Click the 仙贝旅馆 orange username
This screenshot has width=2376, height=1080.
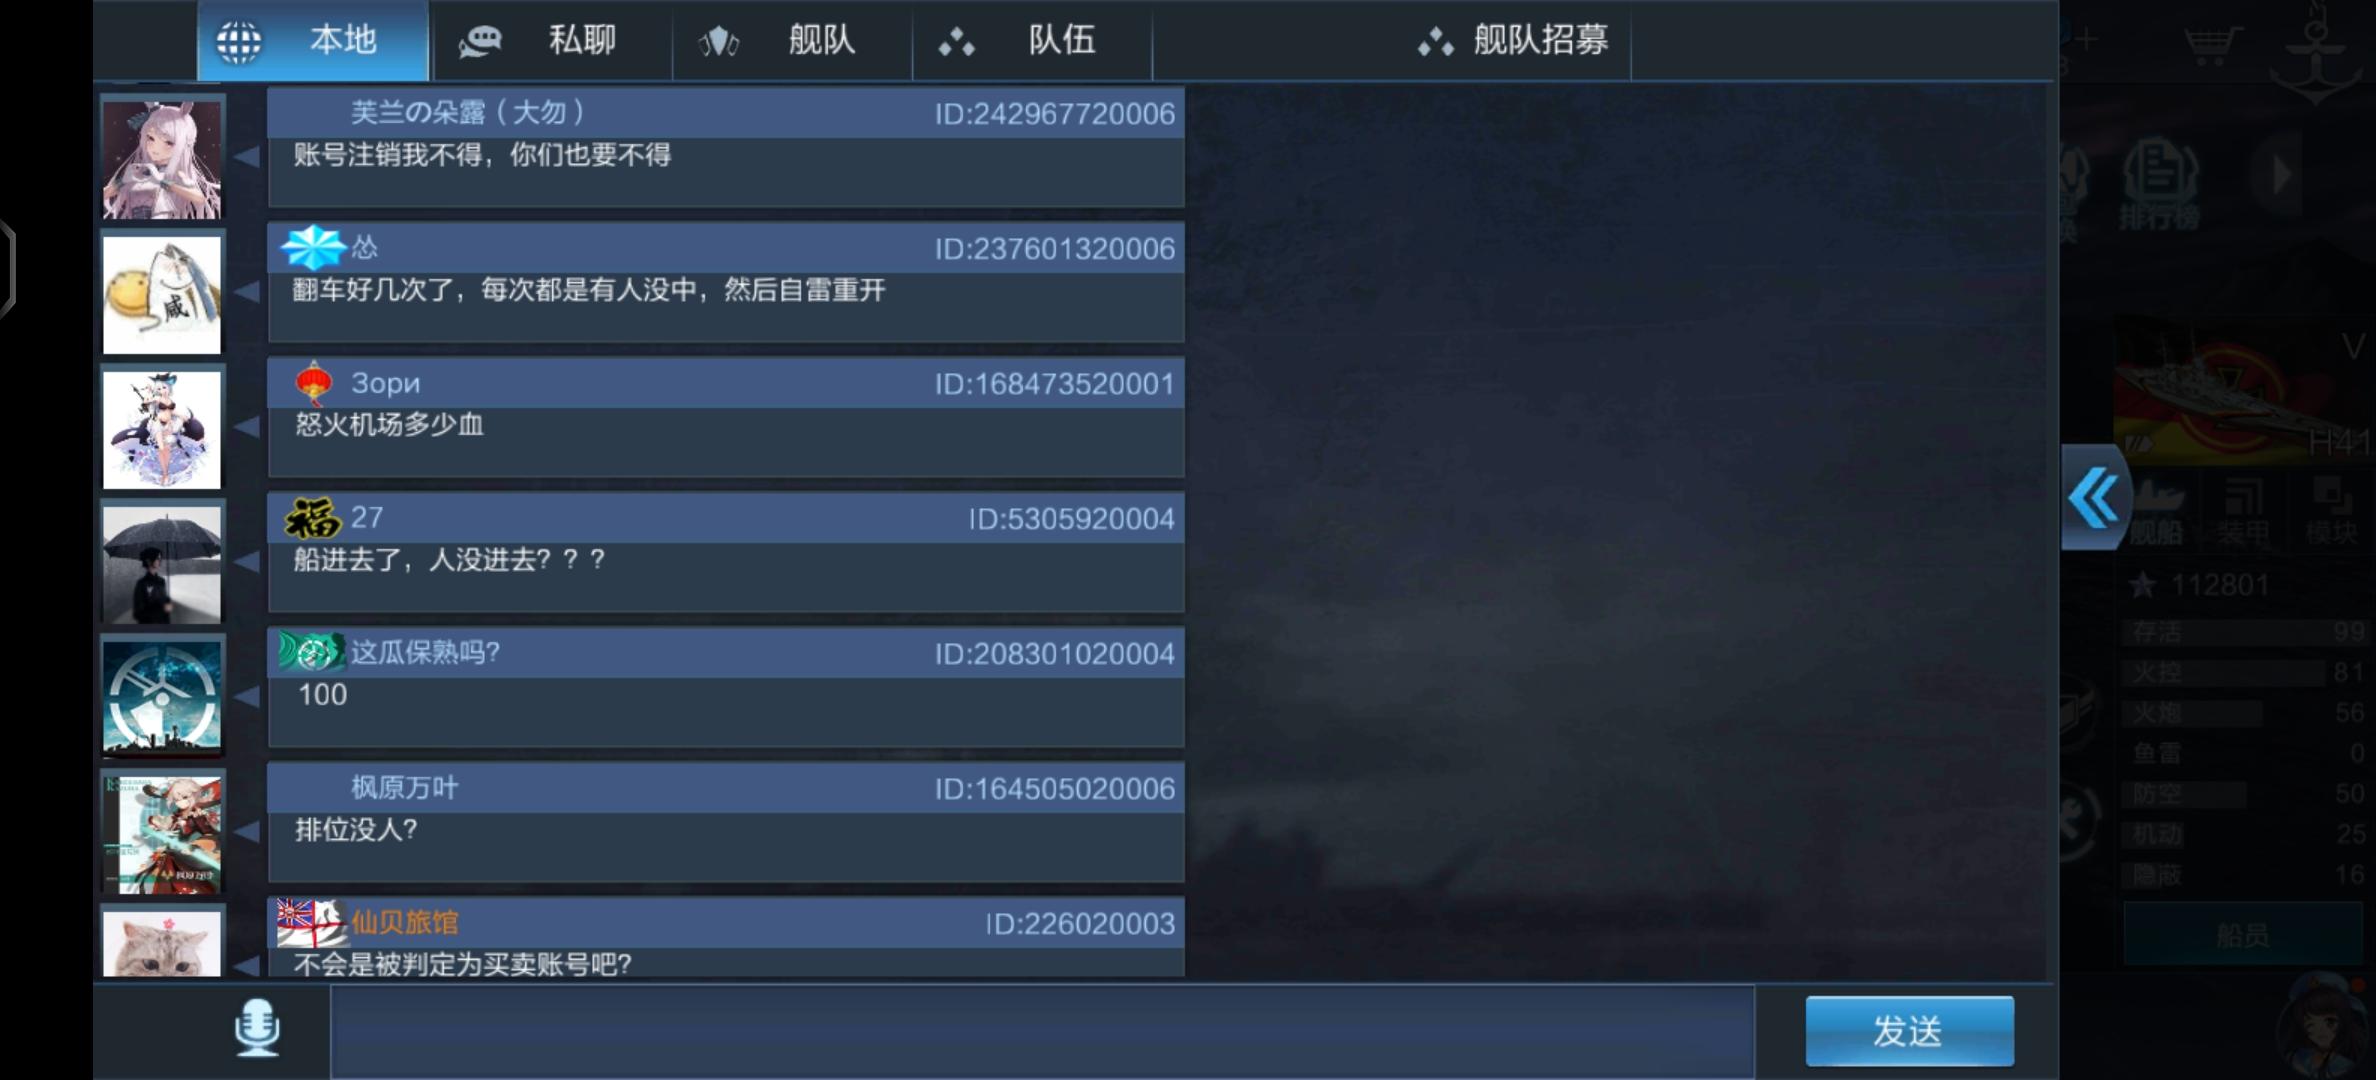pos(405,922)
